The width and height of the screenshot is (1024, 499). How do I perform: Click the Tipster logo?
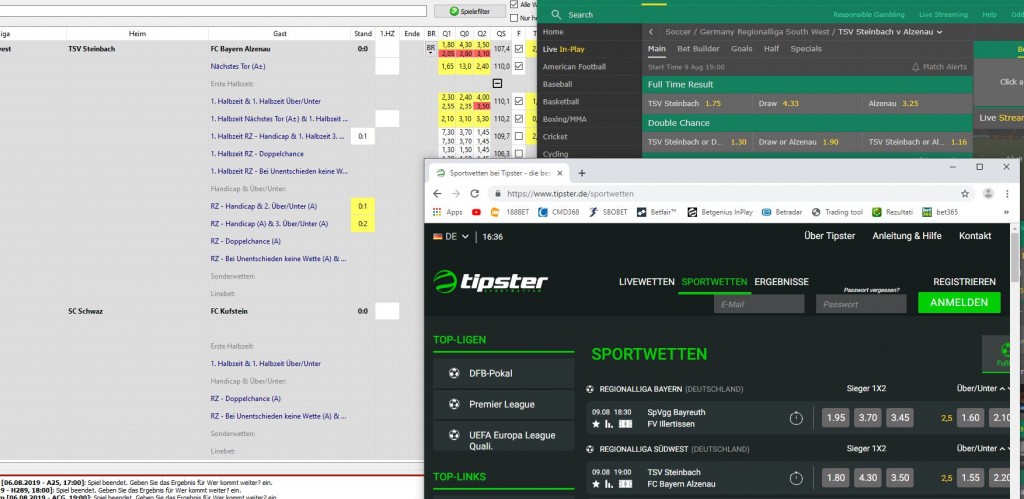click(x=490, y=282)
